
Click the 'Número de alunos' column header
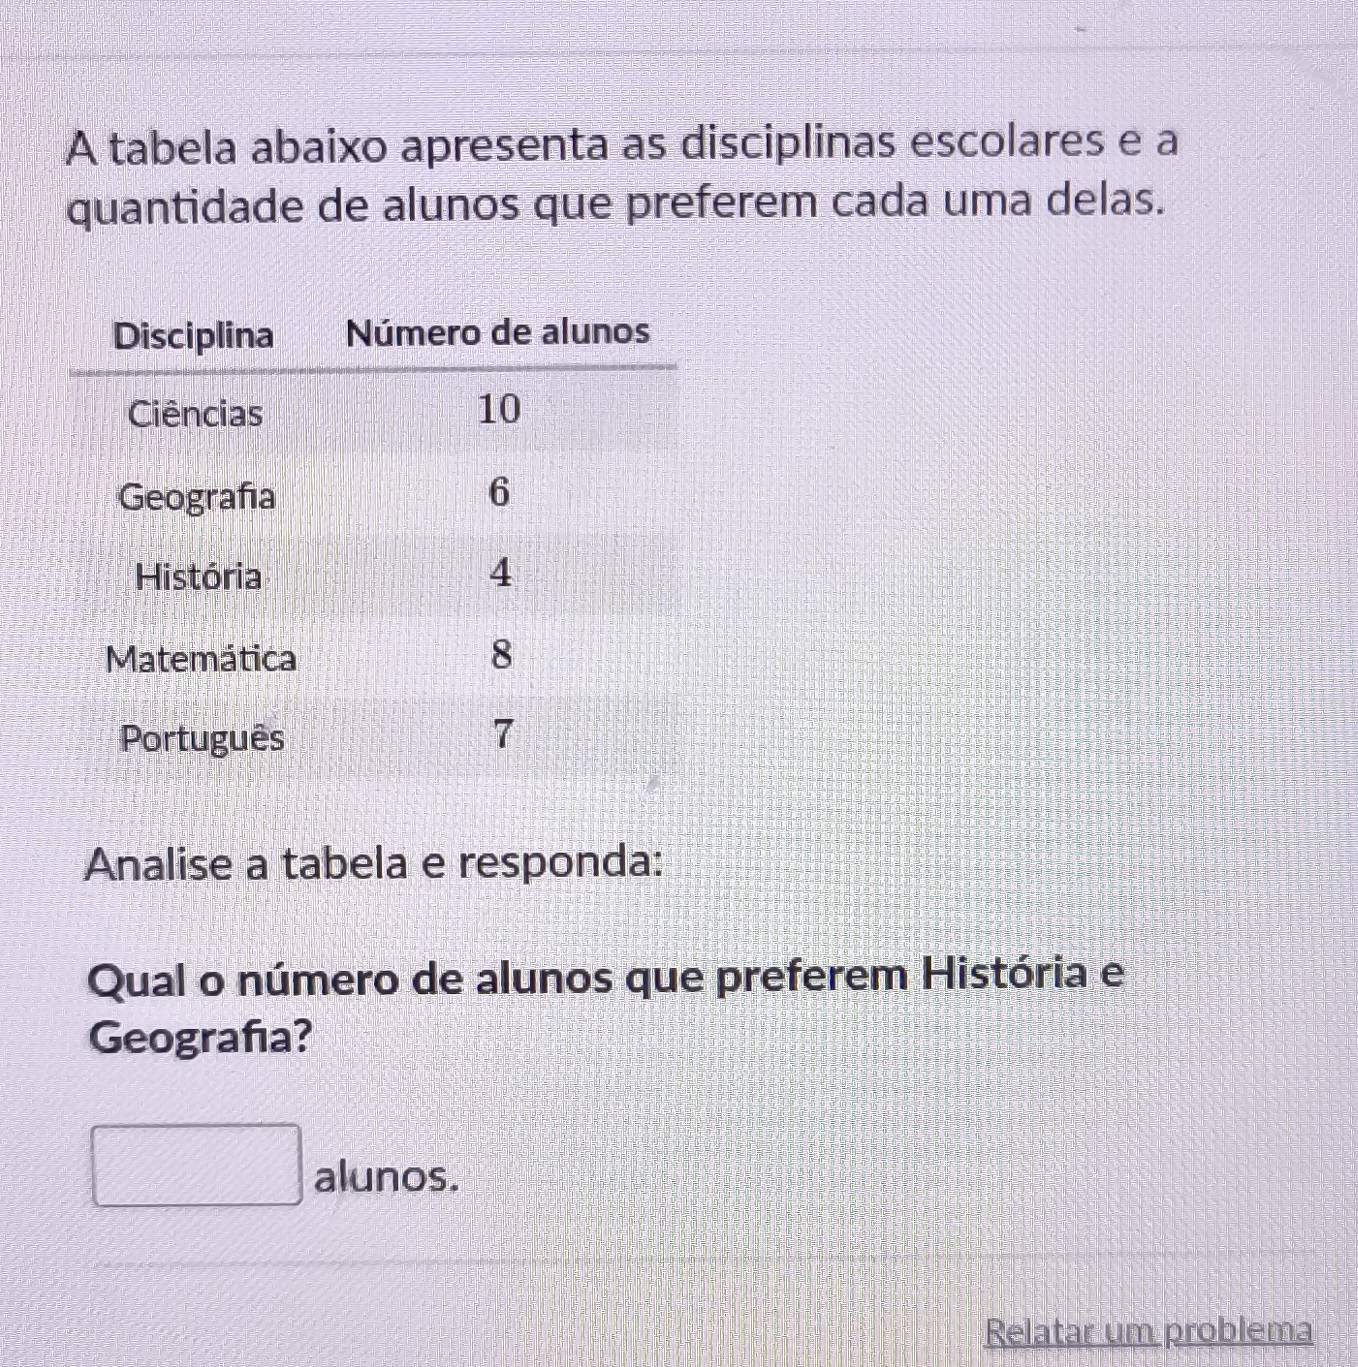coord(497,332)
